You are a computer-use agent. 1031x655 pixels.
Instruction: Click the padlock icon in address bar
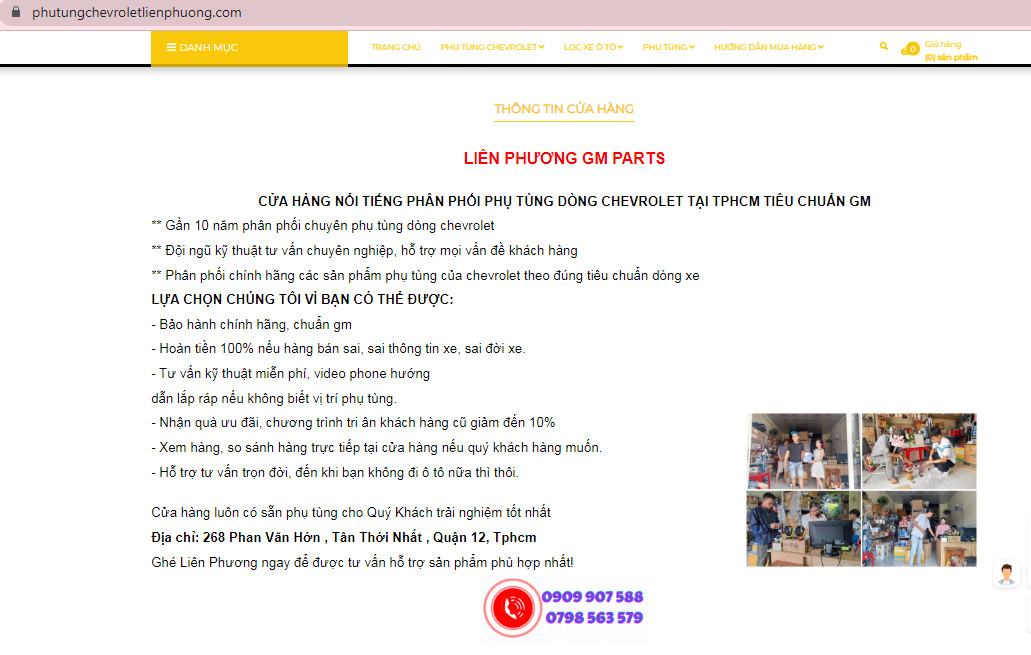pos(14,13)
